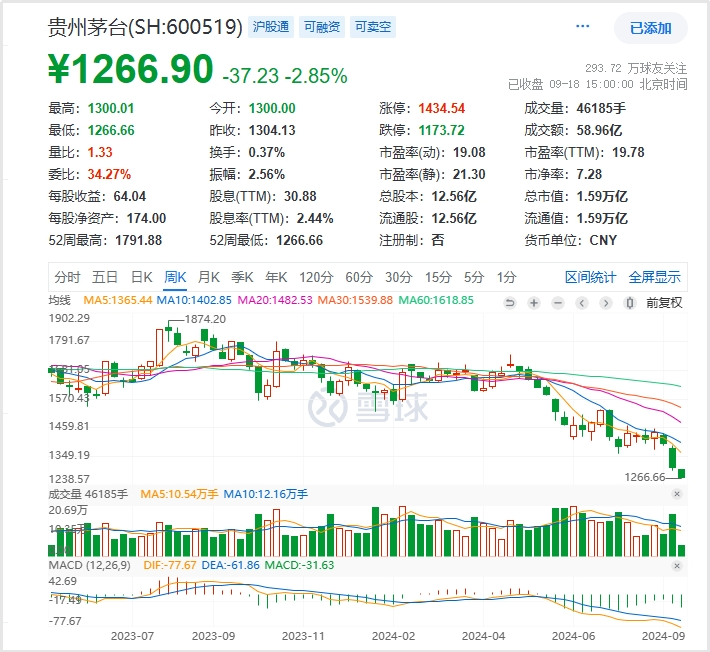Switch to the 5分 chart tab
Image resolution: width=710 pixels, height=652 pixels.
pos(474,277)
